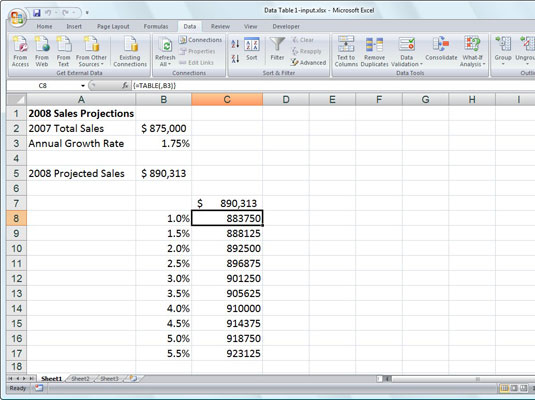Sort Z to A descending
Image resolution: width=535 pixels, height=400 pixels.
click(x=235, y=58)
